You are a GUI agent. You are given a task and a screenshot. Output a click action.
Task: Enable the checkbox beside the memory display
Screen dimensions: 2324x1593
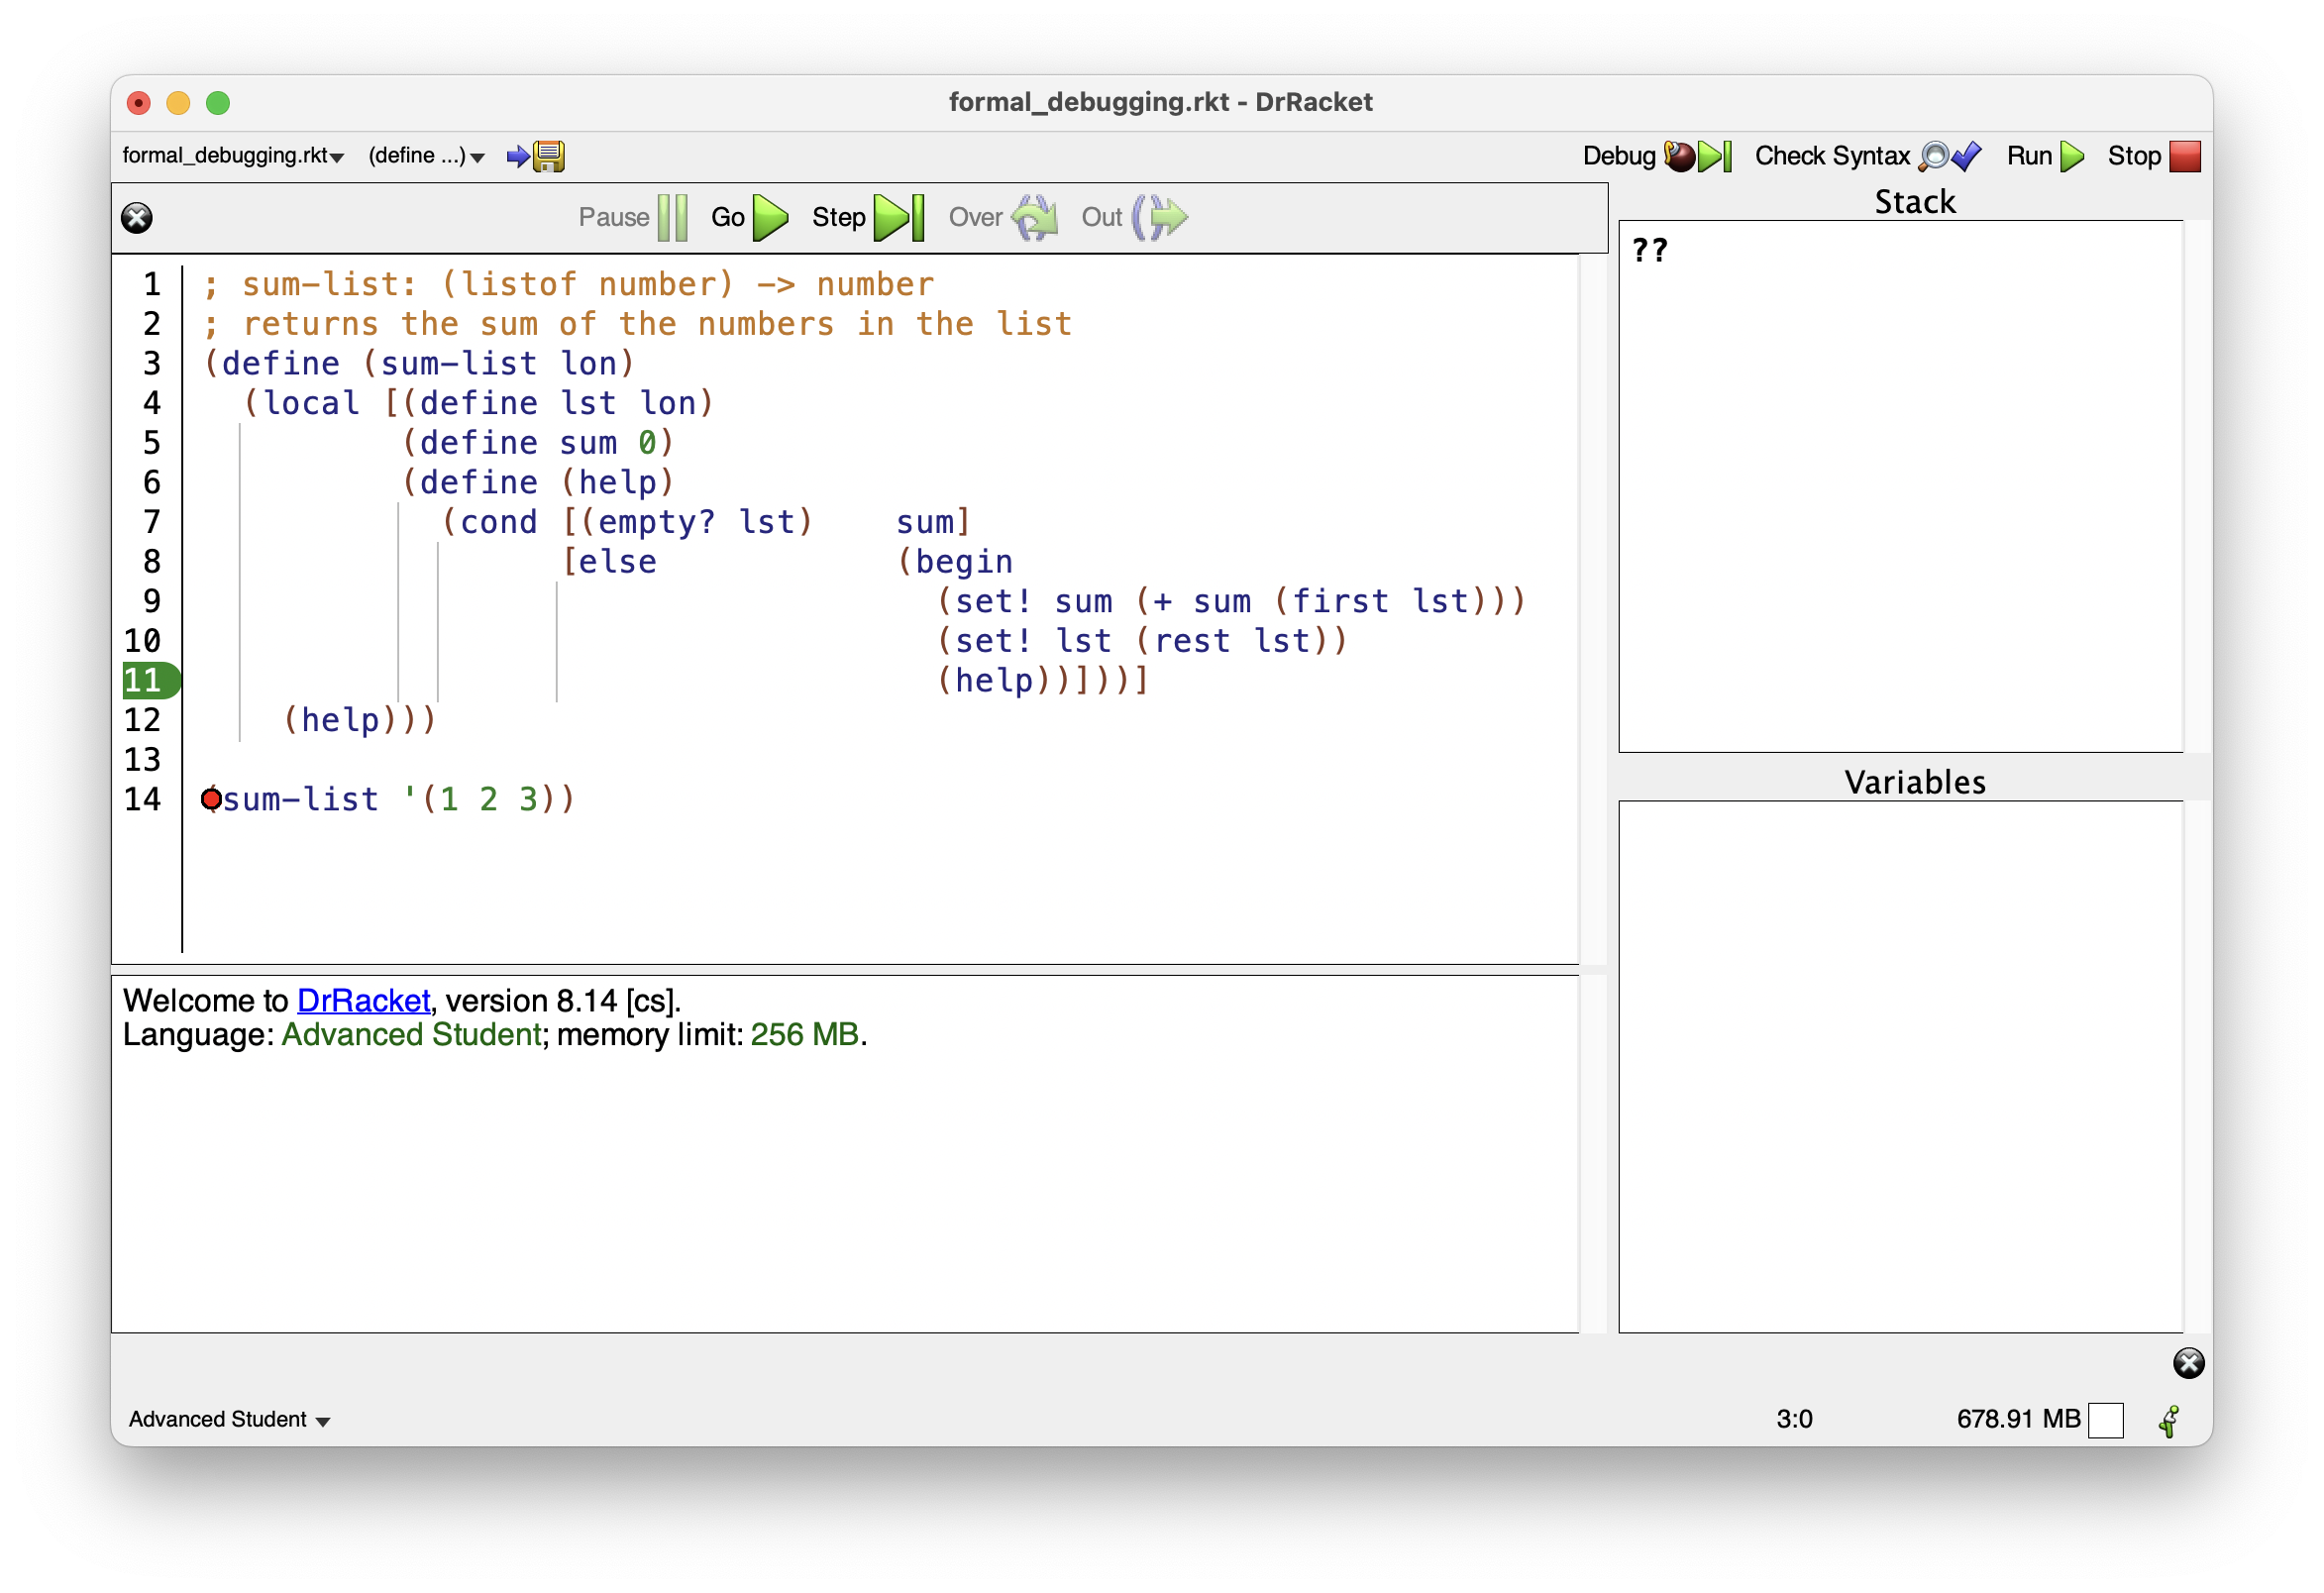[x=2108, y=1418]
